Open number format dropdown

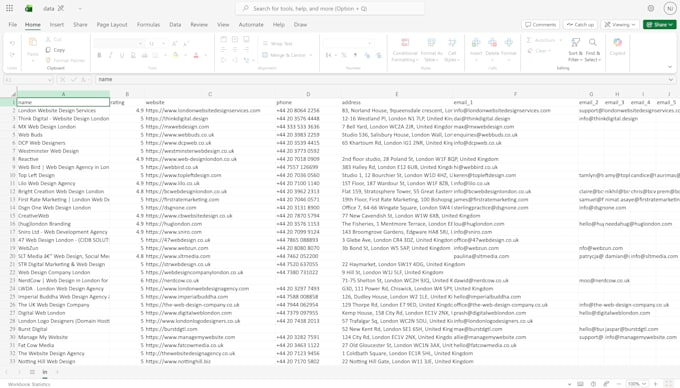click(369, 43)
